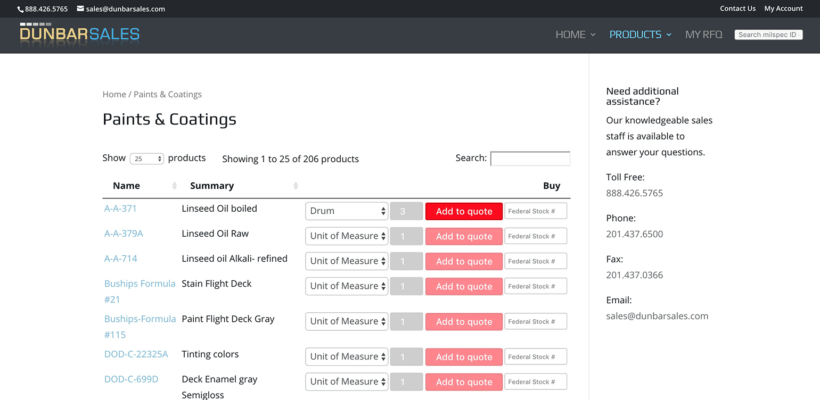Click Federal Stock # field for A-A-371
820x400 pixels.
(536, 211)
